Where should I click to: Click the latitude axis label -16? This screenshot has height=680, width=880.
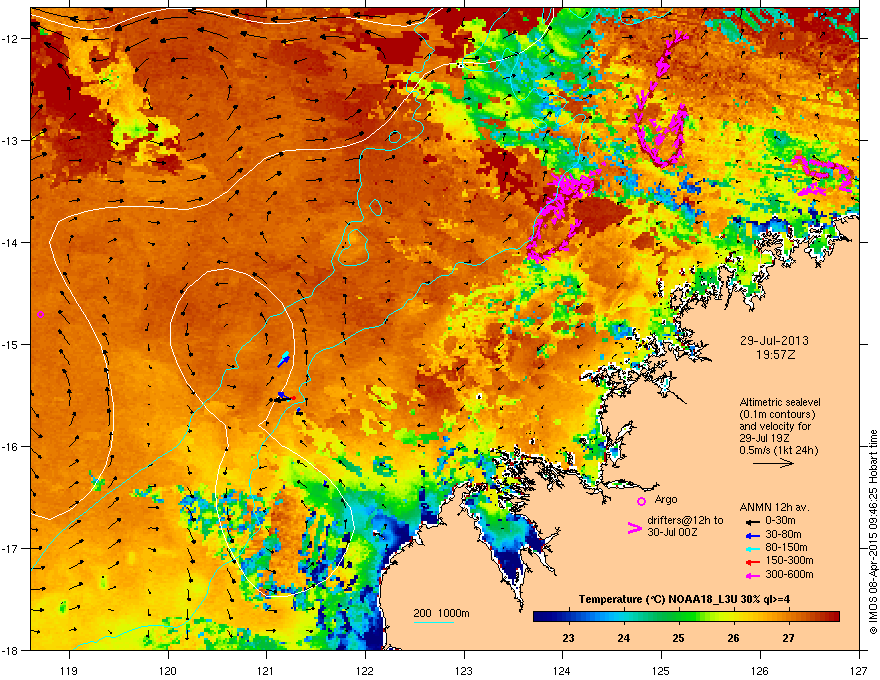(9, 447)
